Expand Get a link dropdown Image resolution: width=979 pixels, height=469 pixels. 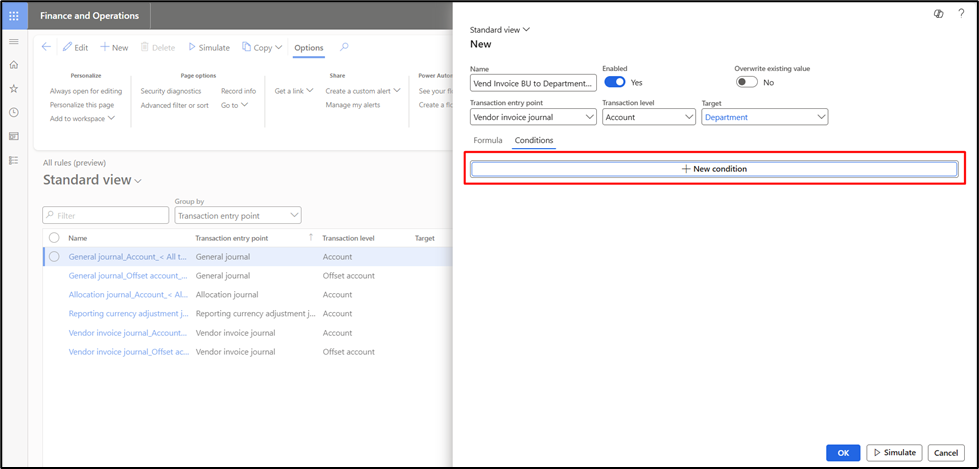coord(294,91)
